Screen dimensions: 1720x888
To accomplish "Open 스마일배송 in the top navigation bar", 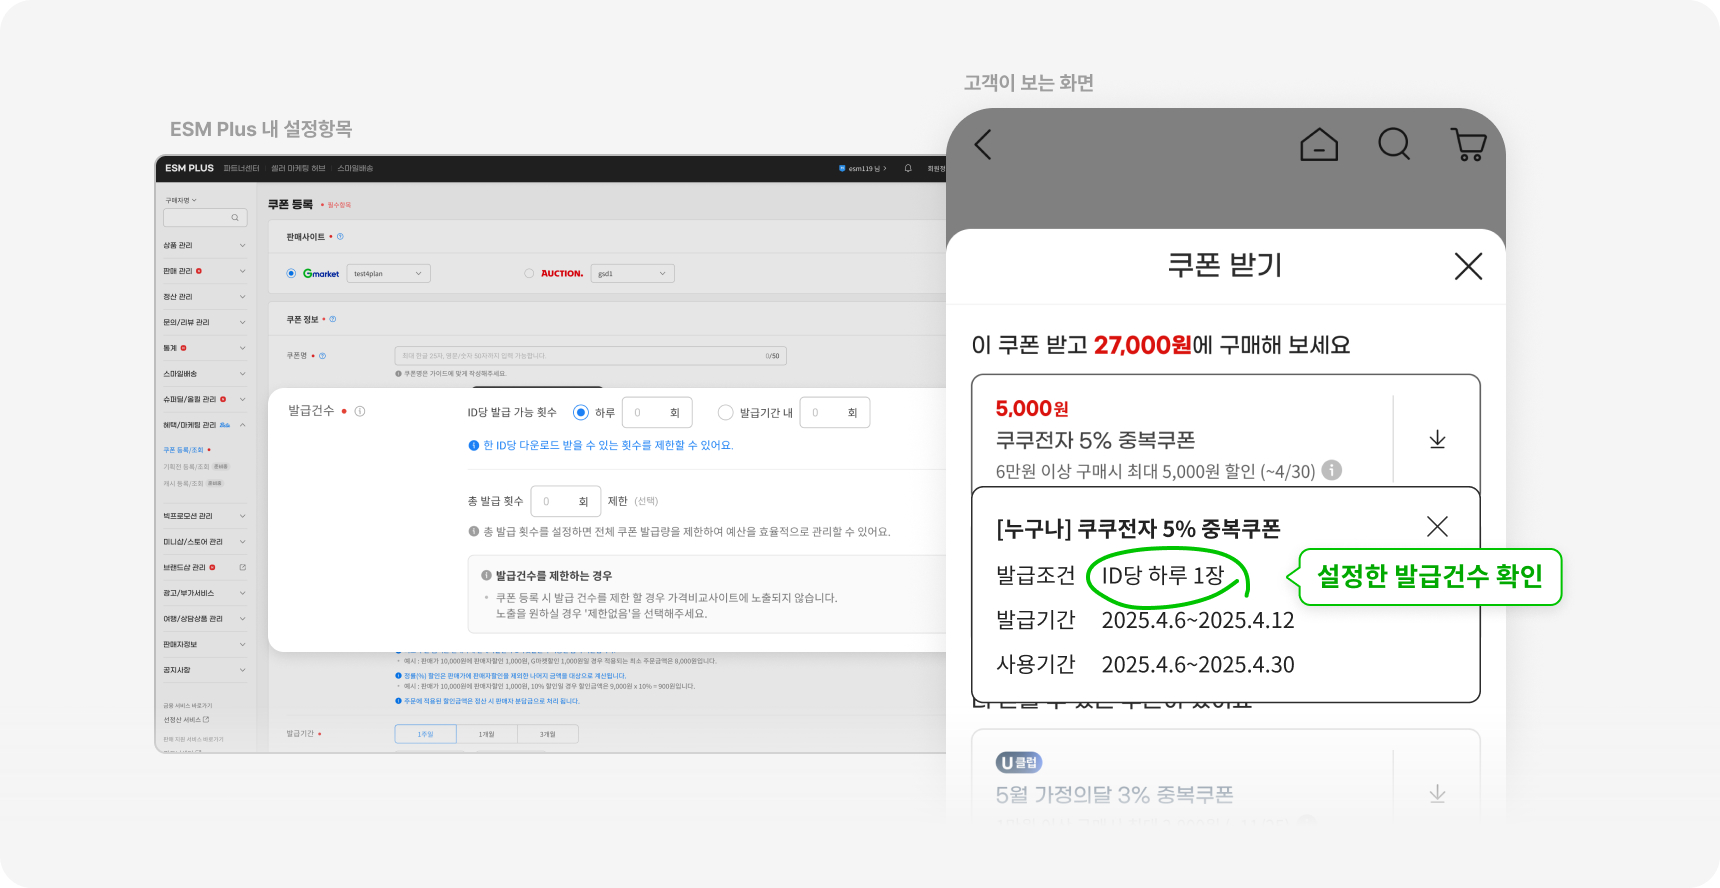I will click(355, 168).
